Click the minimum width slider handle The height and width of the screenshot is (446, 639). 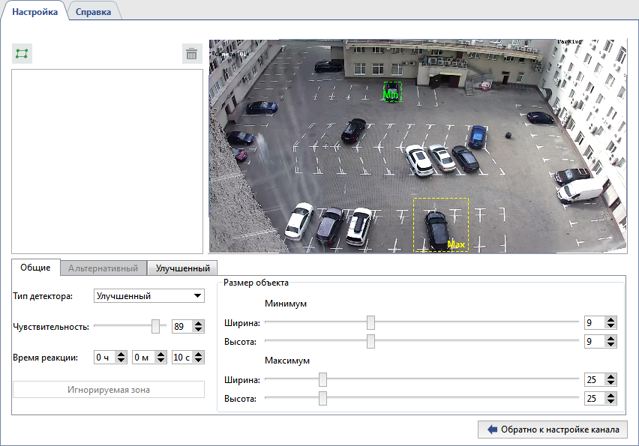371,322
